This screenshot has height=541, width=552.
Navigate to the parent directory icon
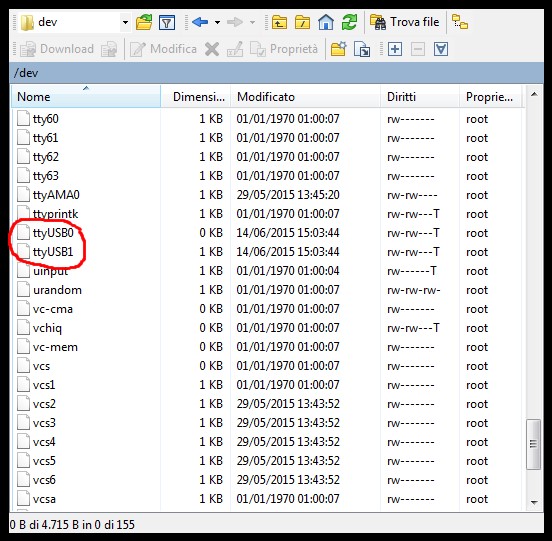(x=279, y=23)
